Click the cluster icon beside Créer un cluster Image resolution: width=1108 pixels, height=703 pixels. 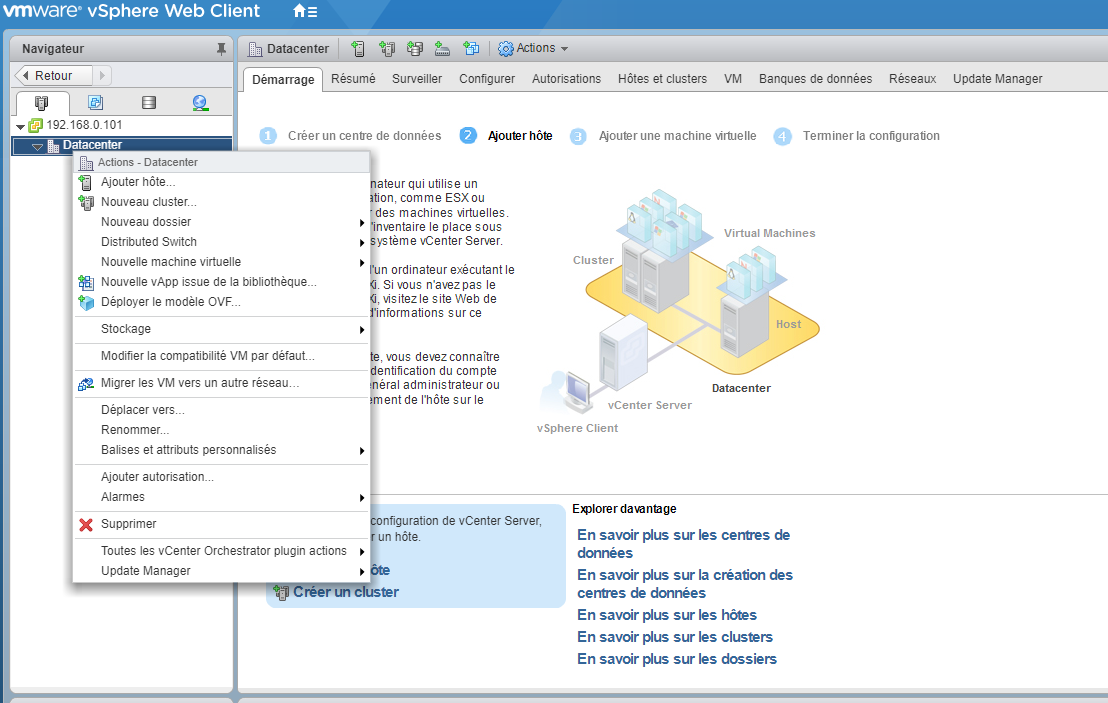[x=281, y=593]
